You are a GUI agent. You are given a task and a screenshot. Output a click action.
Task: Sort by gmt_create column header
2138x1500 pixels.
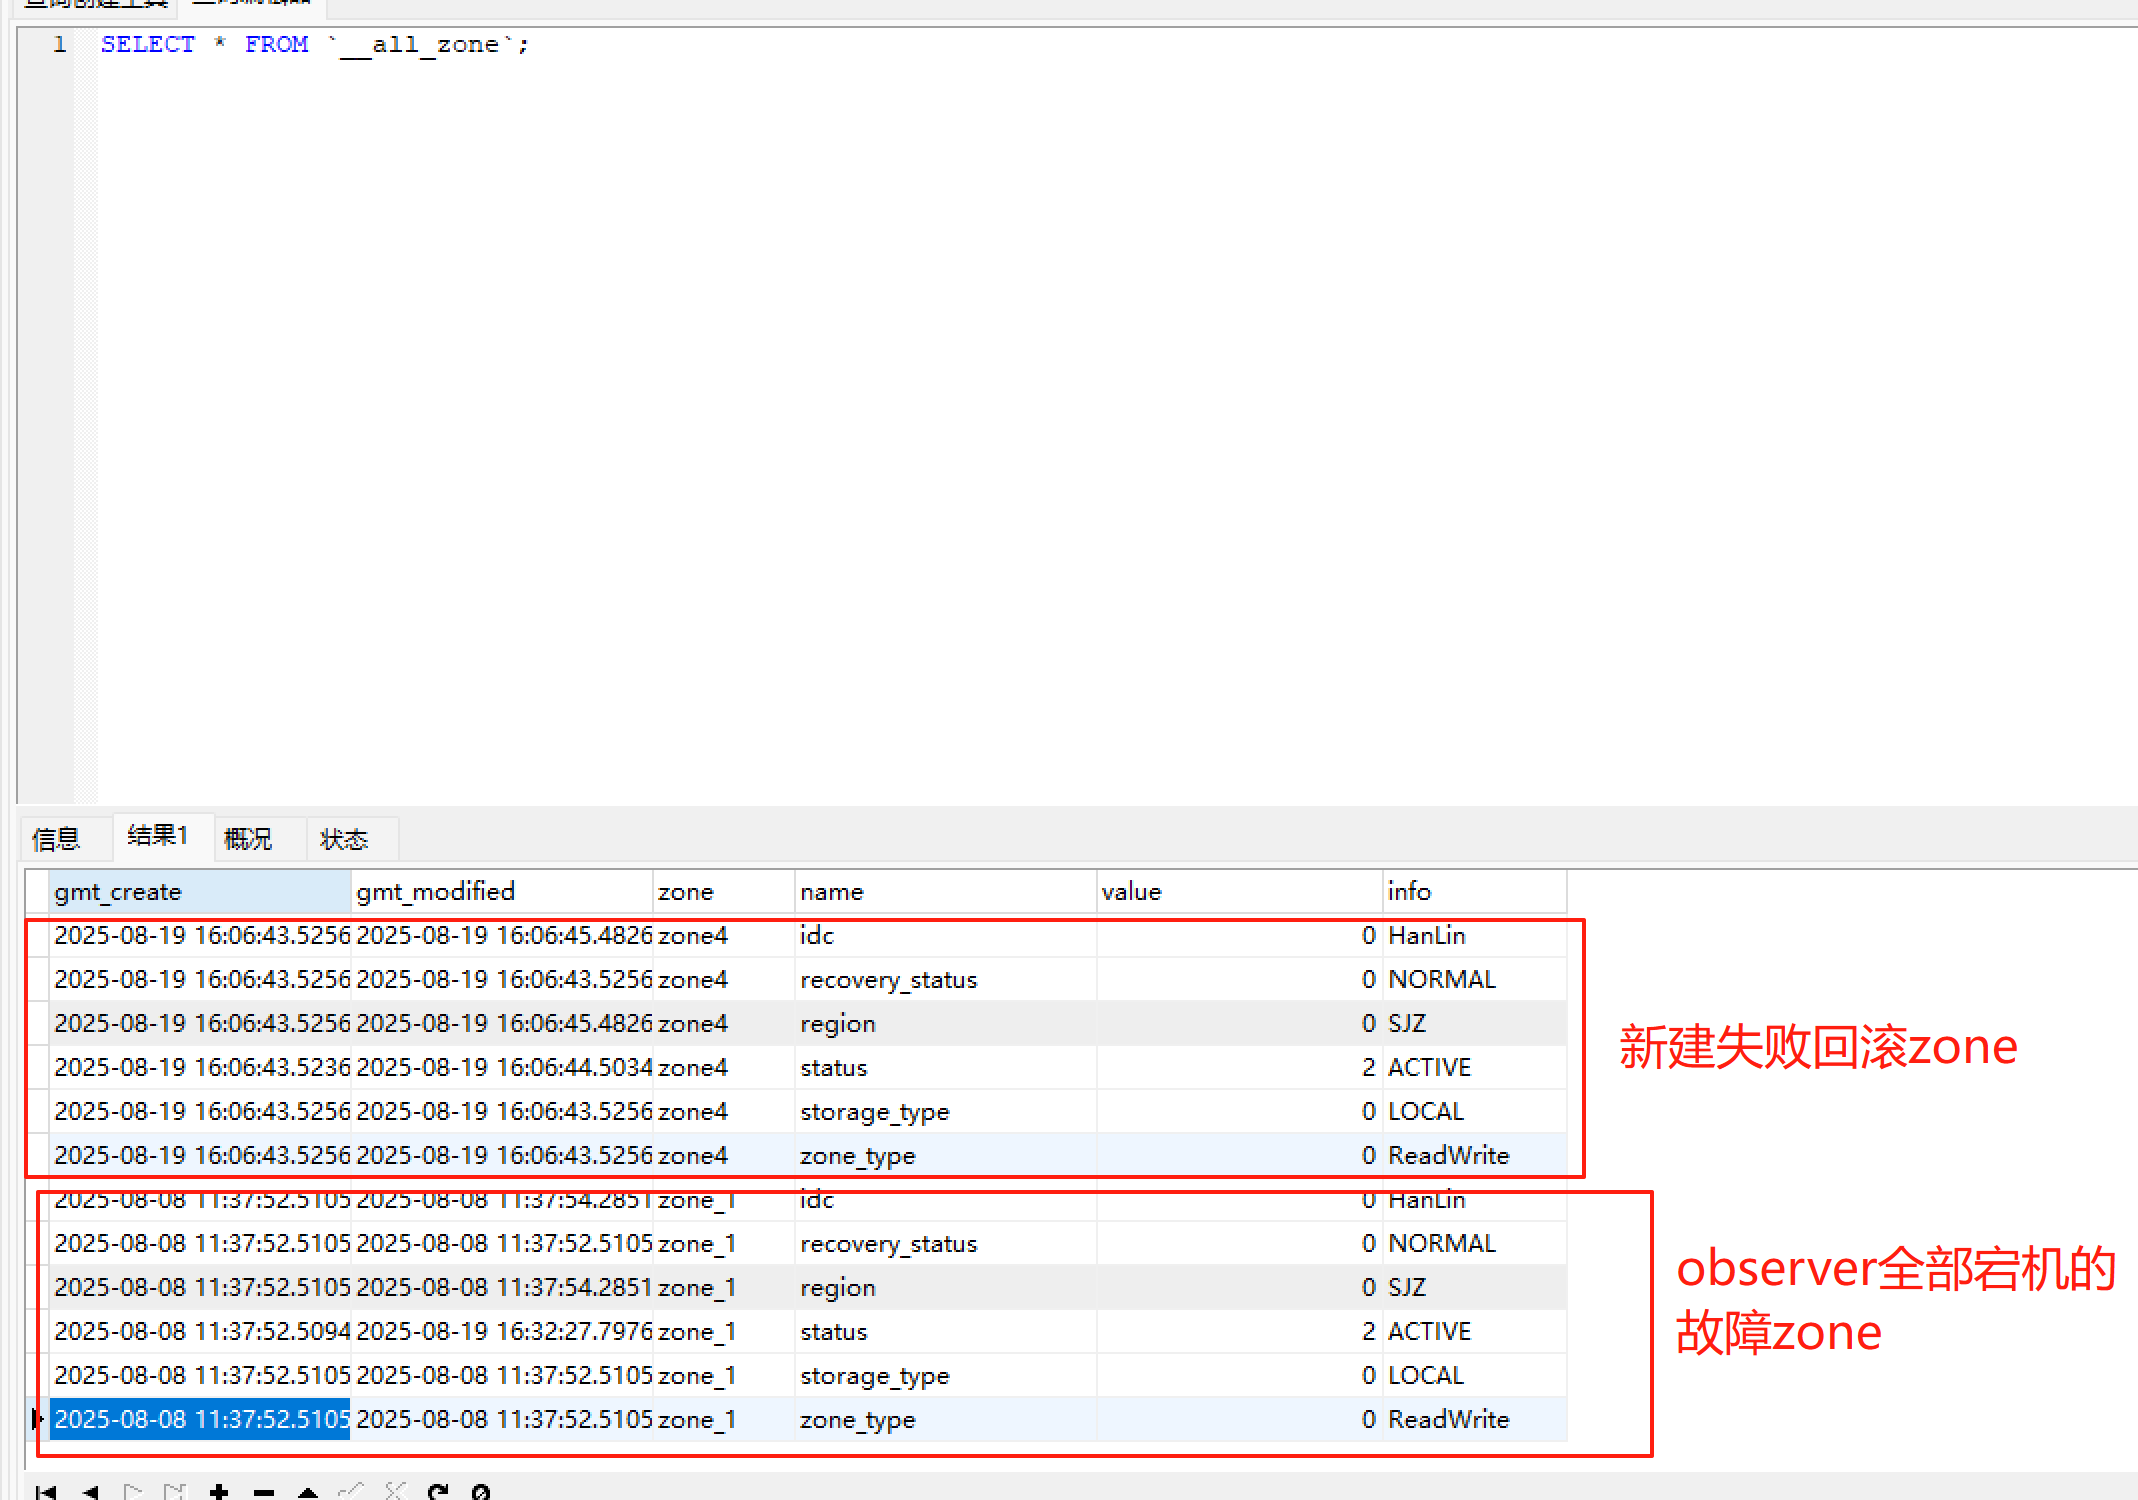200,891
